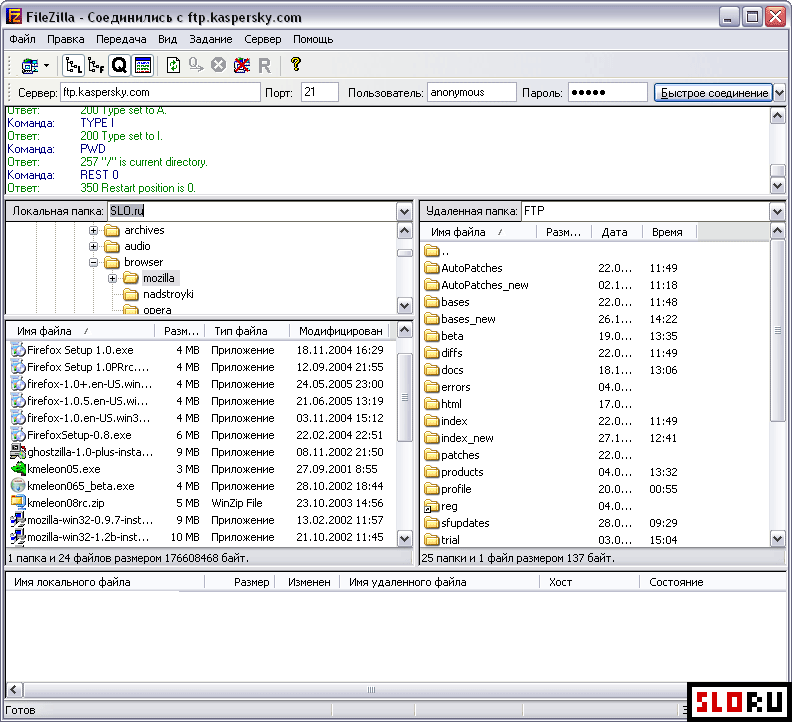Open the Сервер menu

coord(263,39)
